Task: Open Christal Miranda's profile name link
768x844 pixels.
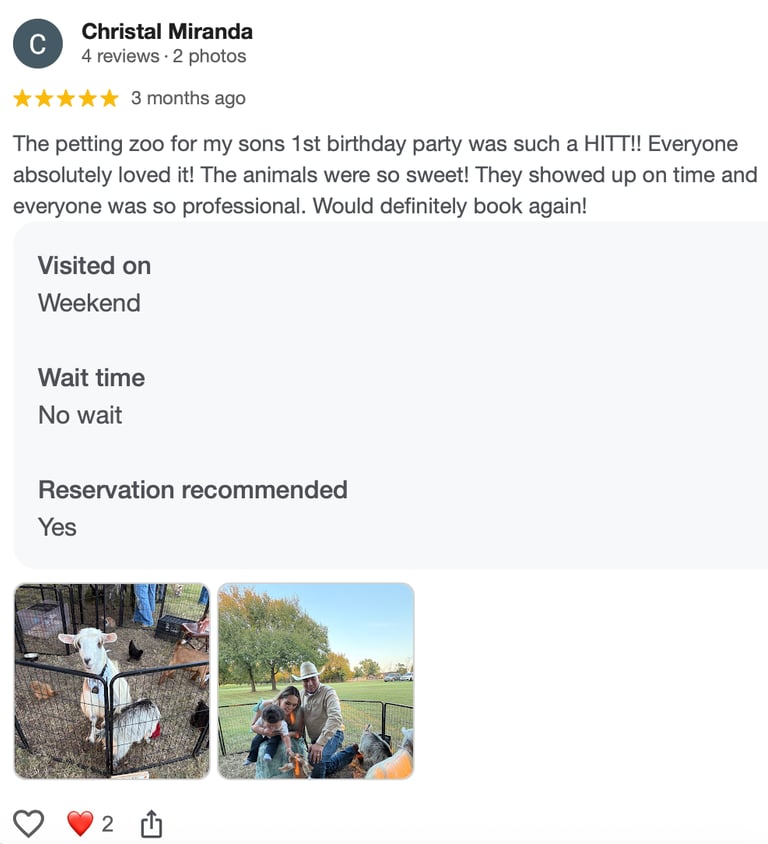Action: click(167, 32)
